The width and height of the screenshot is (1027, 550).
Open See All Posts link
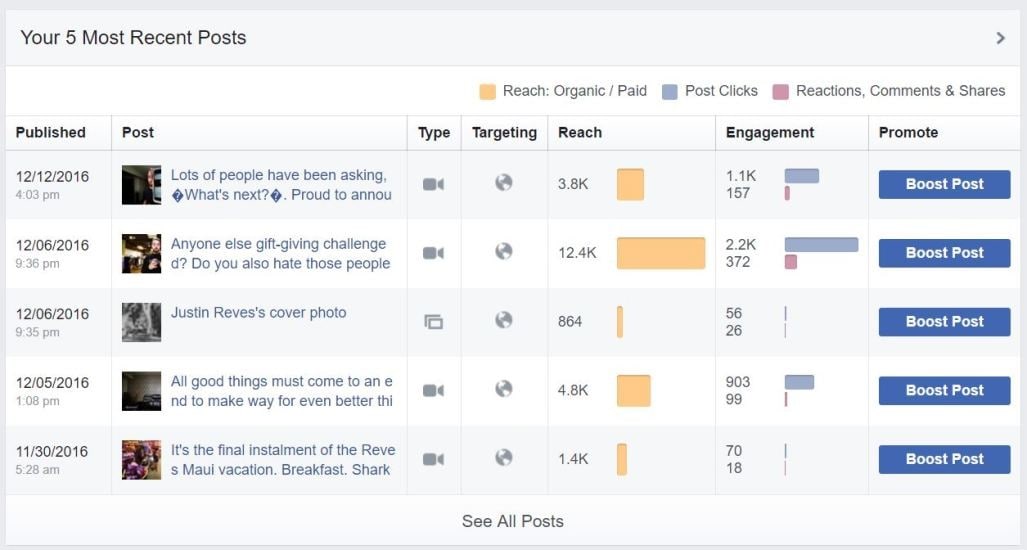coord(512,521)
